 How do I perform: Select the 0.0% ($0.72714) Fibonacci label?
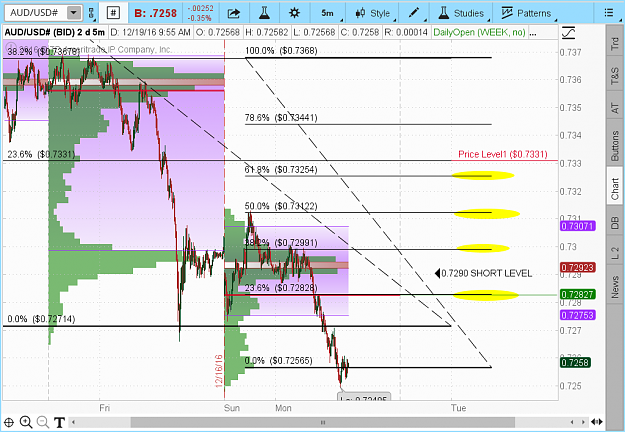[x=41, y=319]
